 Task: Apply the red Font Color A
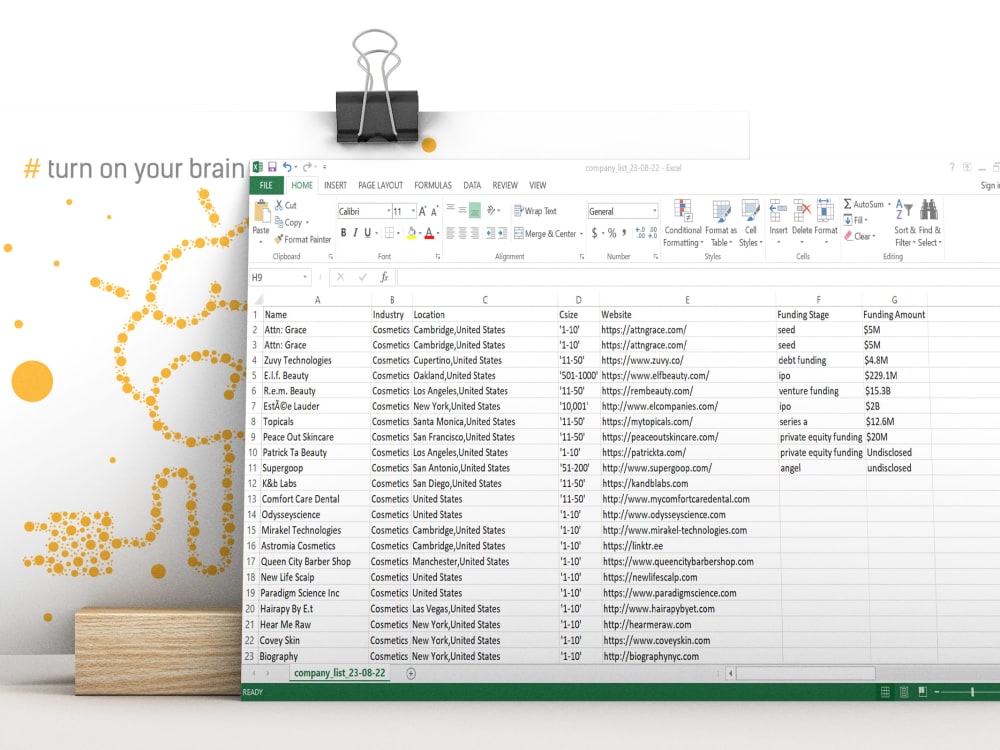pos(429,233)
